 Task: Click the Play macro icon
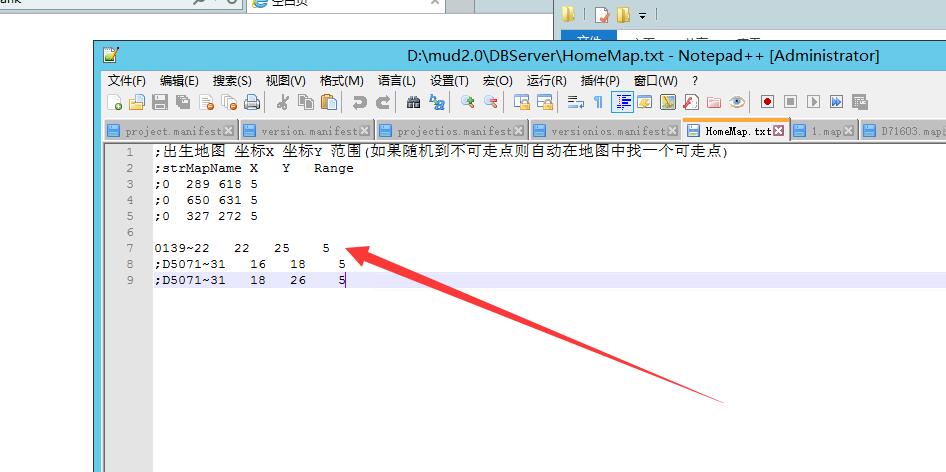pos(813,102)
